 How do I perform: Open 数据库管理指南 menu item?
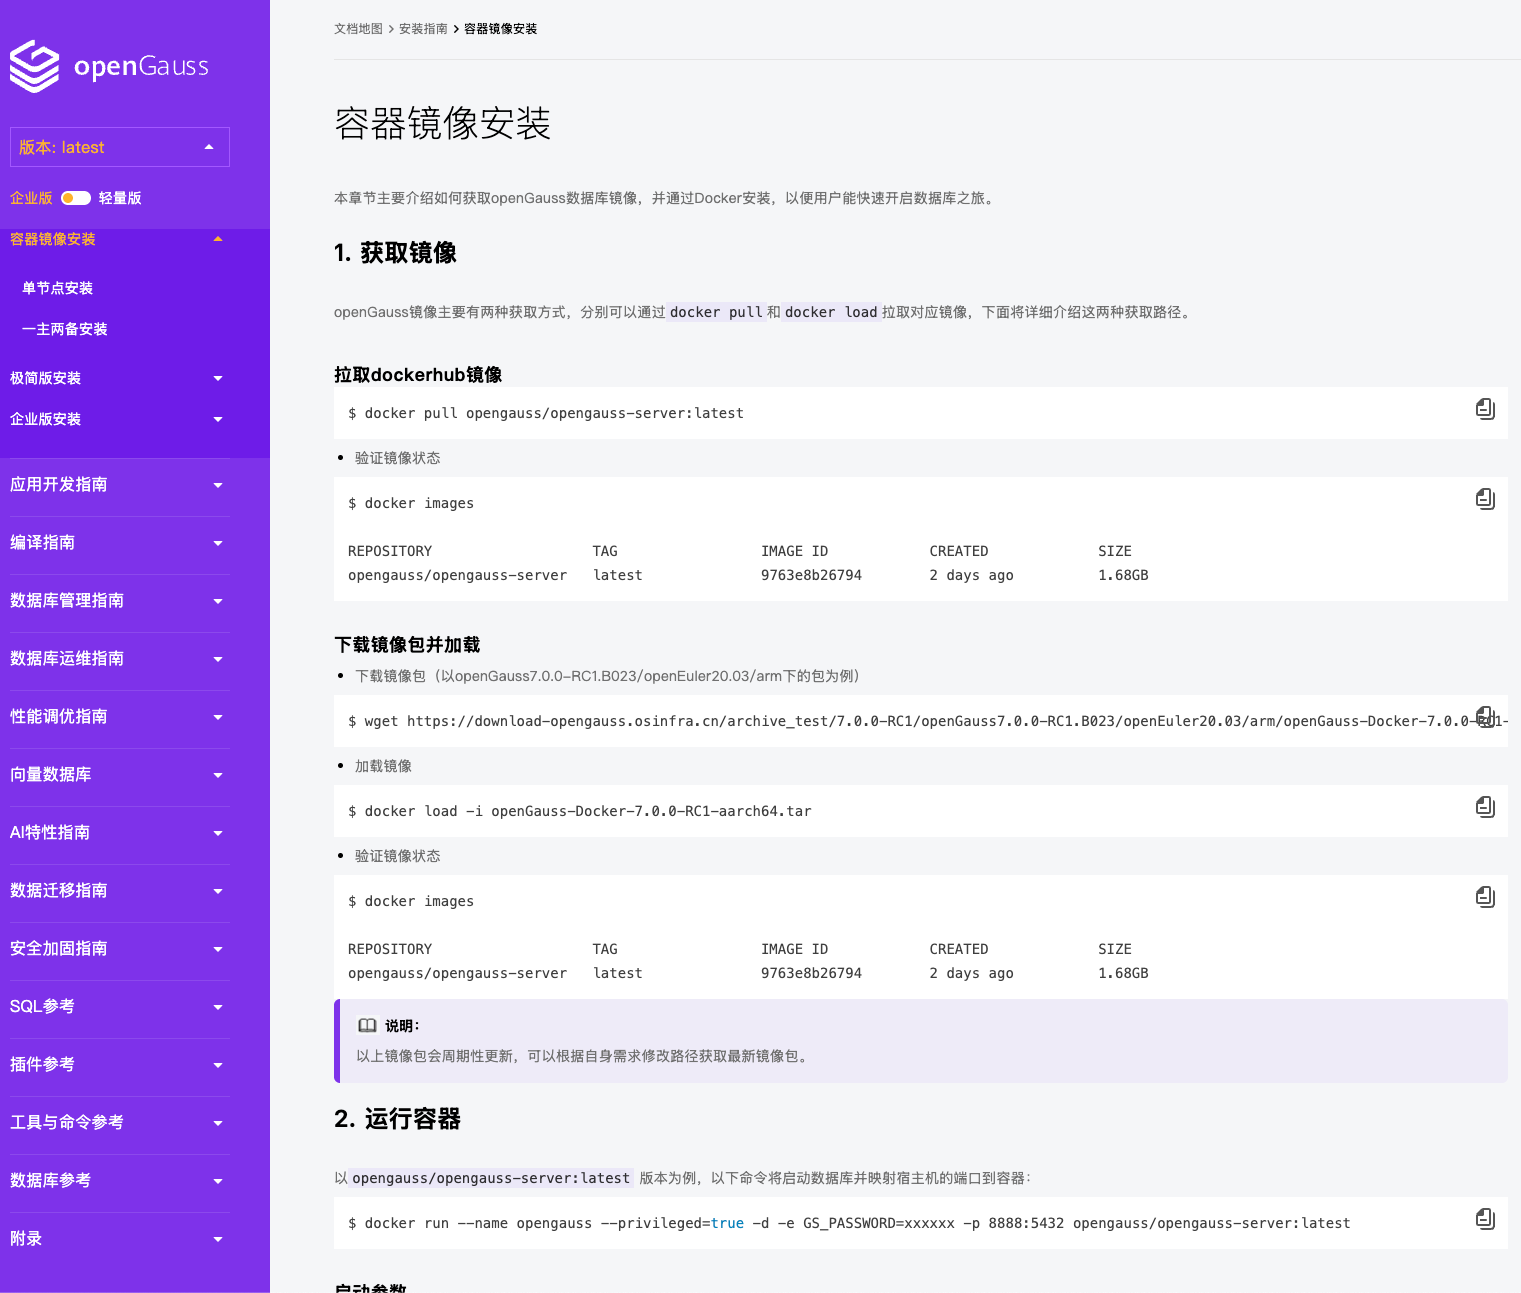67,600
